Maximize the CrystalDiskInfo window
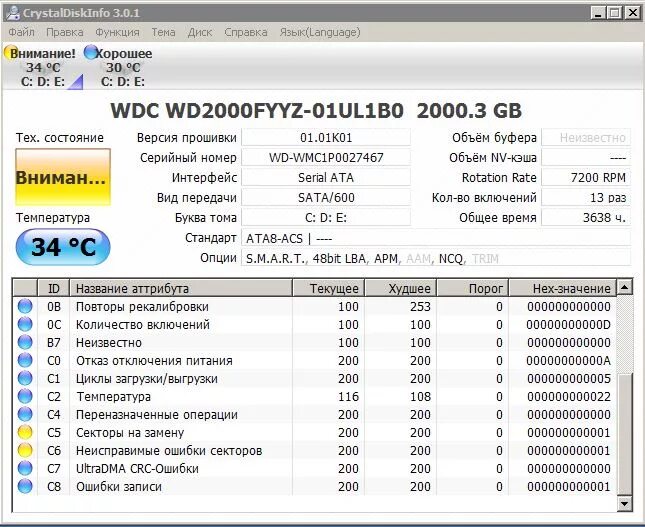This screenshot has width=645, height=527. pyautogui.click(x=615, y=13)
